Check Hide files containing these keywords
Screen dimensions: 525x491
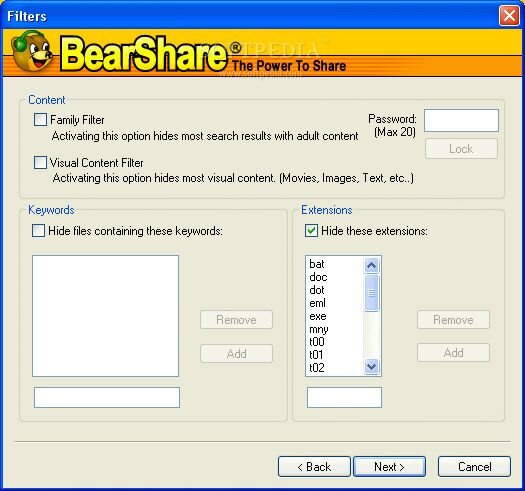pyautogui.click(x=38, y=230)
